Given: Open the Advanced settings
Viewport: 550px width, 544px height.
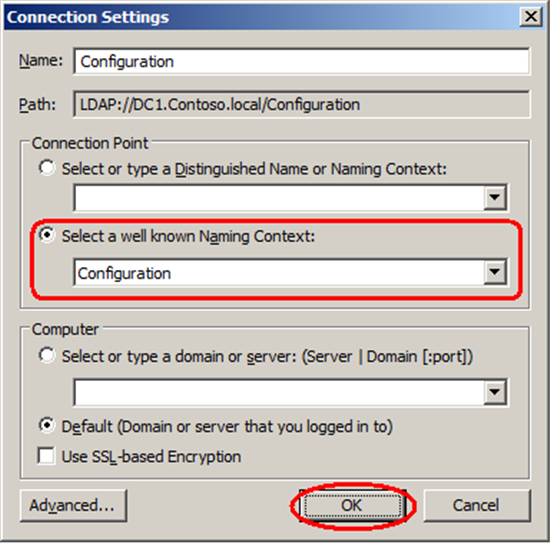Looking at the screenshot, I should [73, 505].
